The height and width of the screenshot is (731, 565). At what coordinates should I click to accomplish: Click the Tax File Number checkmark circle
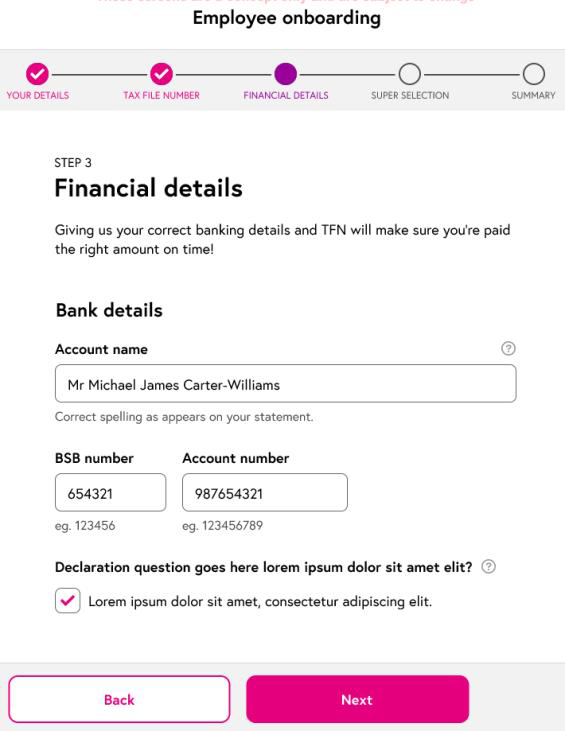[161, 74]
